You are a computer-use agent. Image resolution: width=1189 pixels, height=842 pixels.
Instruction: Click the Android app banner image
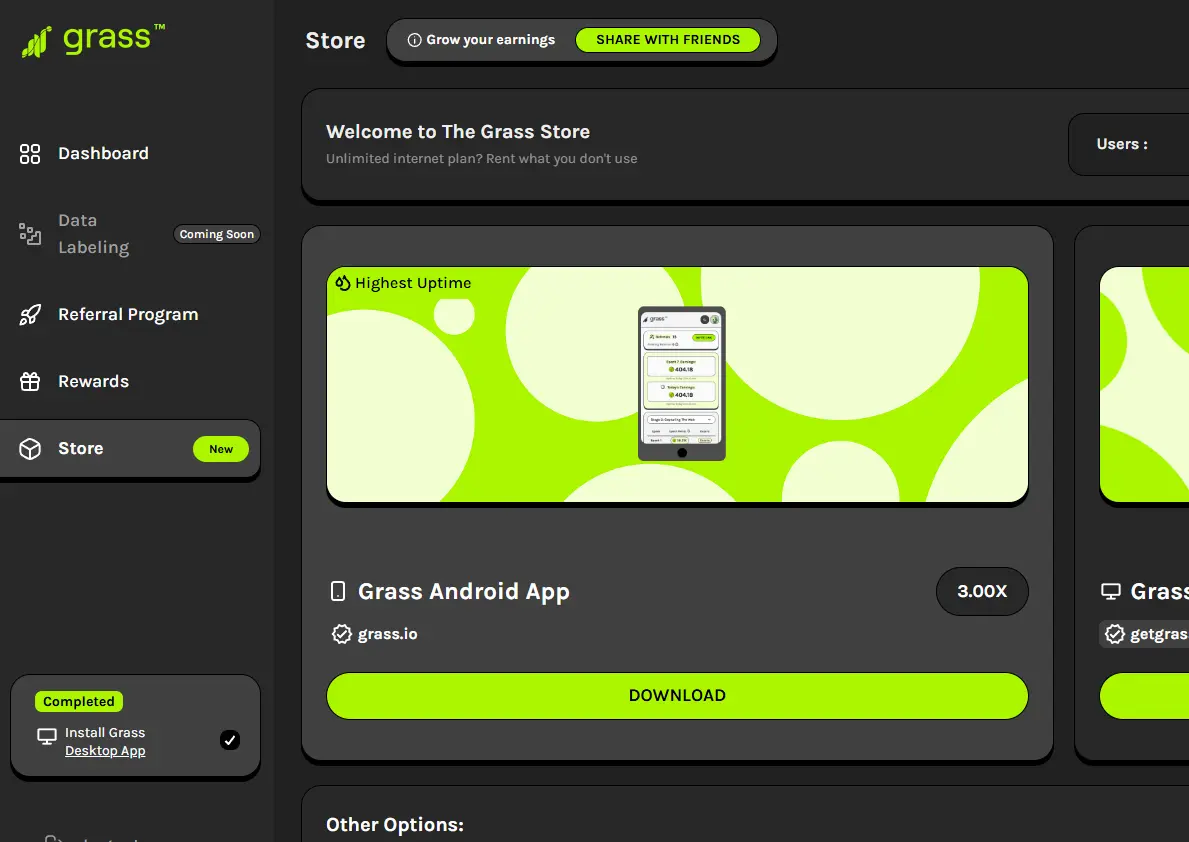(x=677, y=385)
